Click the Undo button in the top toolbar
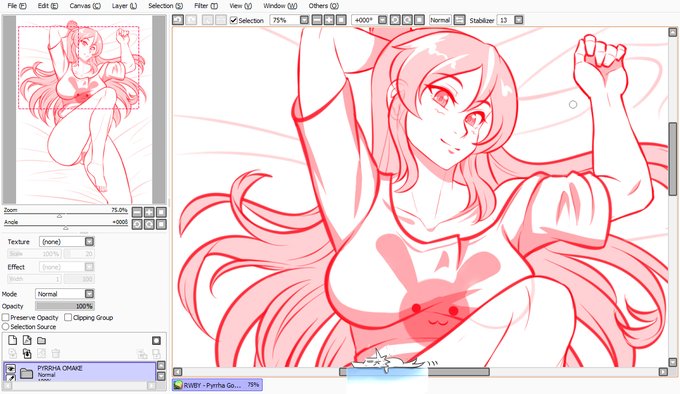The width and height of the screenshot is (680, 394). [x=178, y=20]
